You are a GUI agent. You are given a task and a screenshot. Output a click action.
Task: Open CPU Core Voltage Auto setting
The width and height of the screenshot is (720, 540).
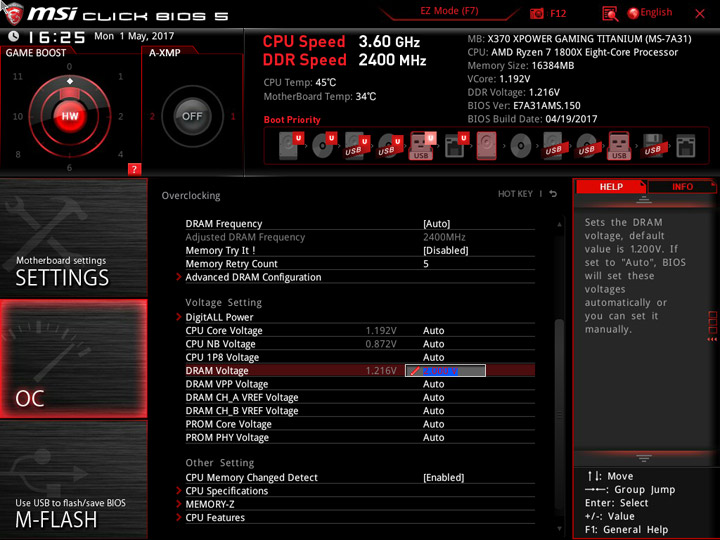pos(433,331)
